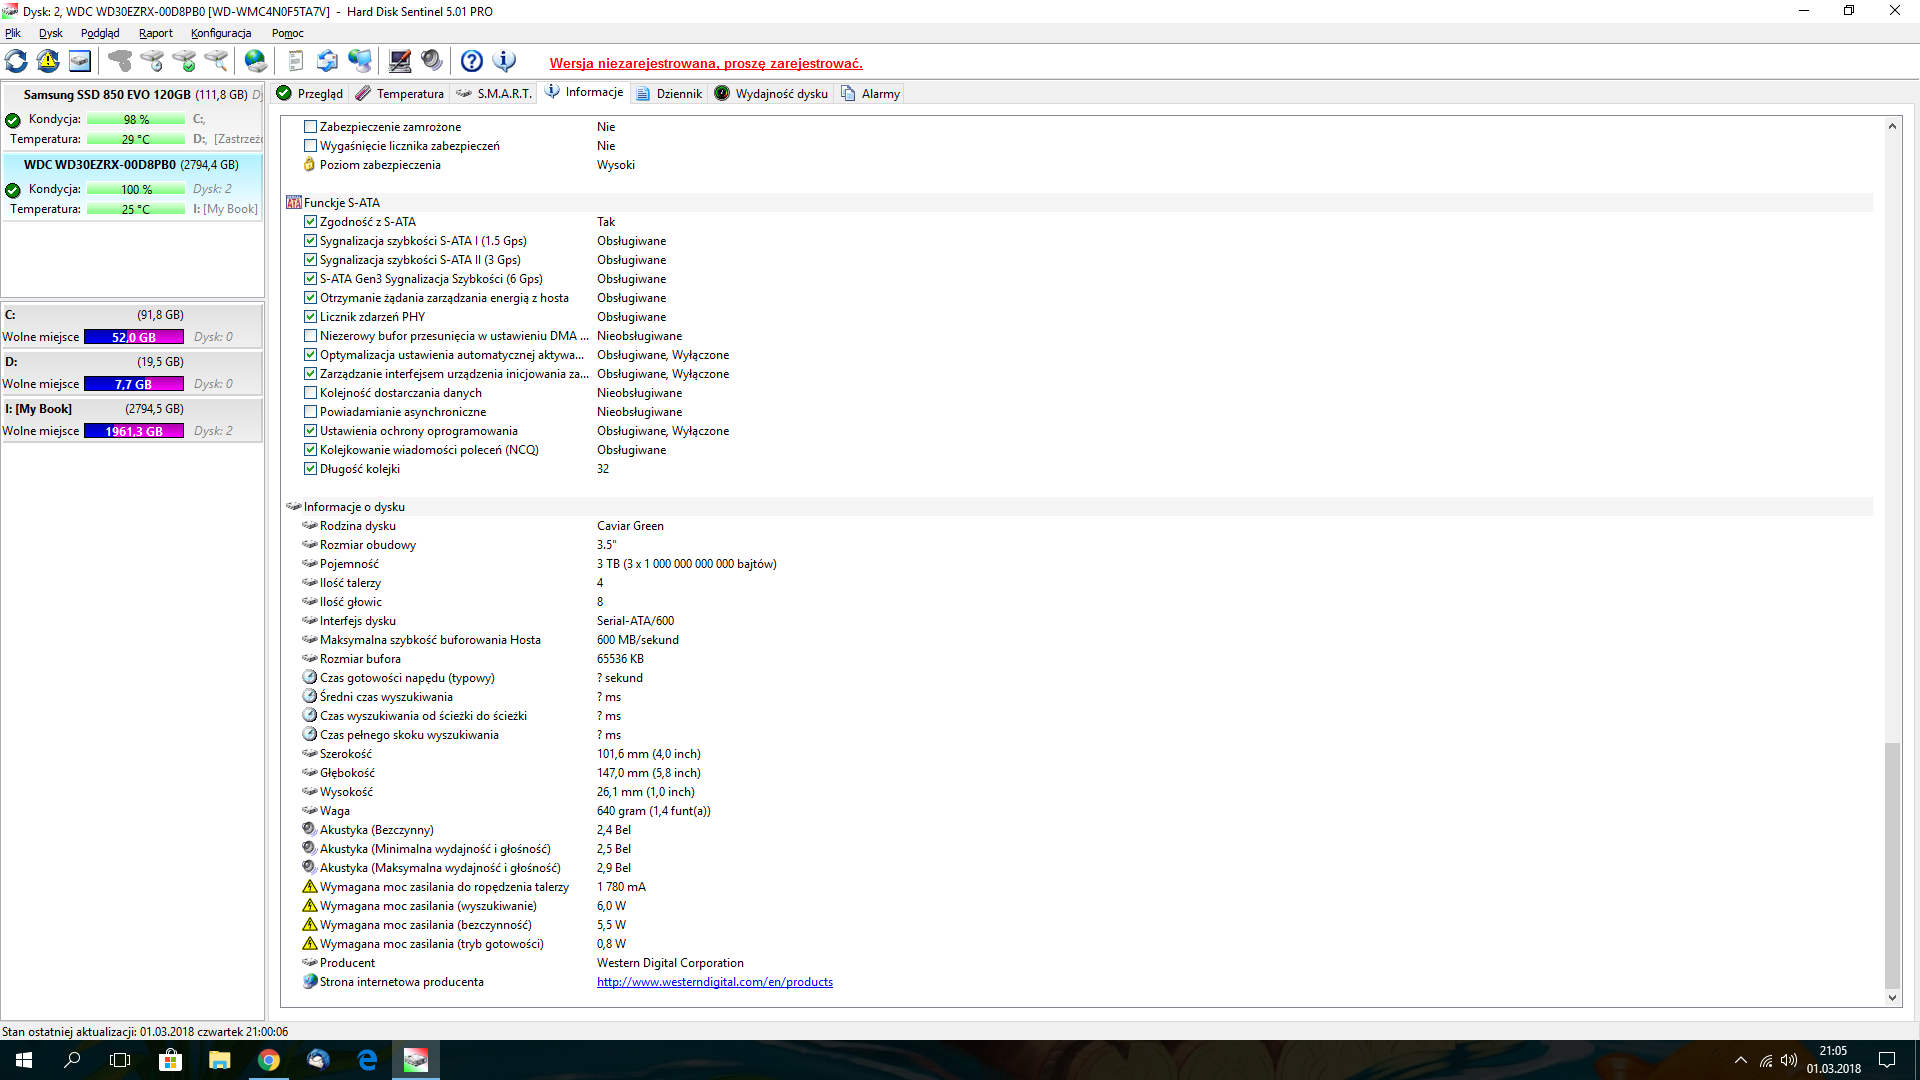Click the disk with green check icon

point(184,61)
